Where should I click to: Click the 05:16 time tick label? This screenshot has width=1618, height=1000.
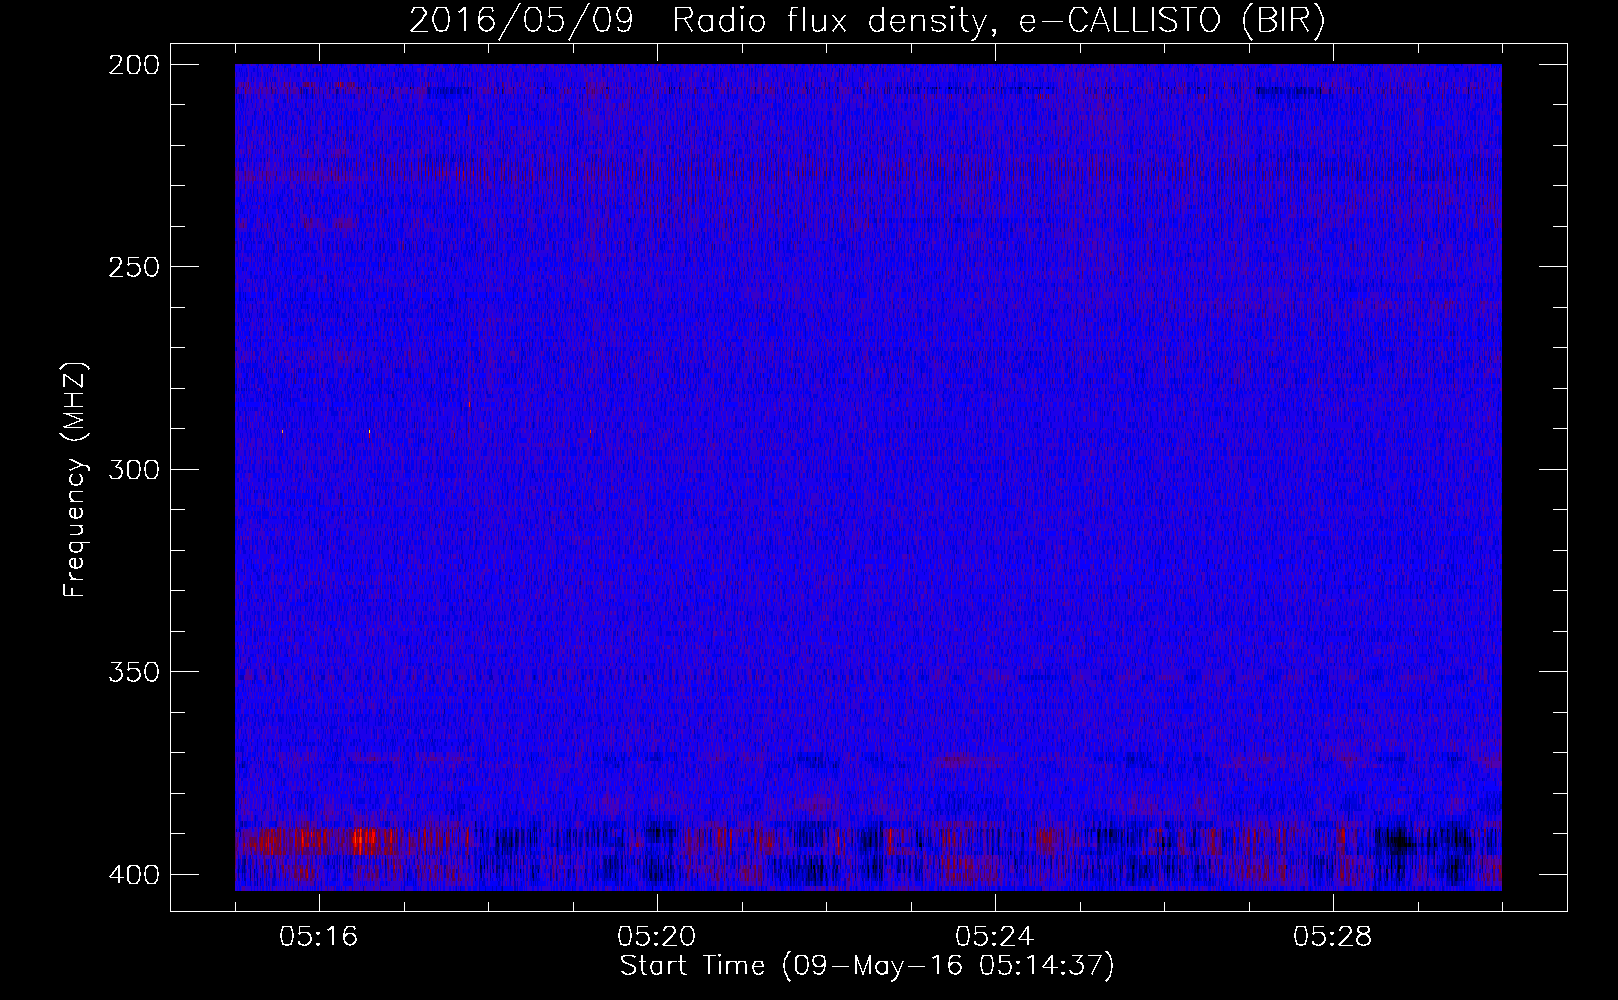click(319, 937)
